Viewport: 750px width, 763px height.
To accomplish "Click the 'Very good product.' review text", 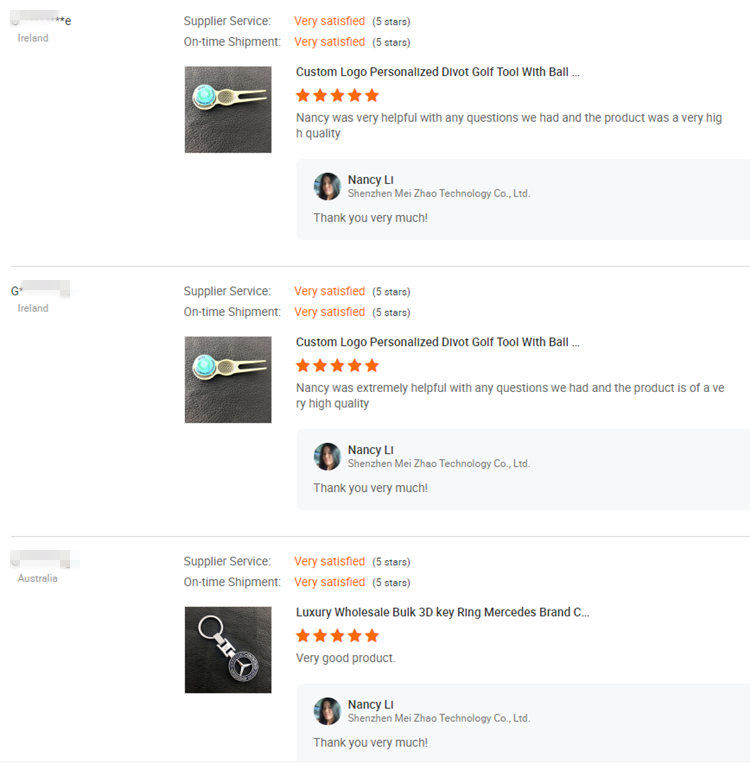I will click(x=346, y=658).
